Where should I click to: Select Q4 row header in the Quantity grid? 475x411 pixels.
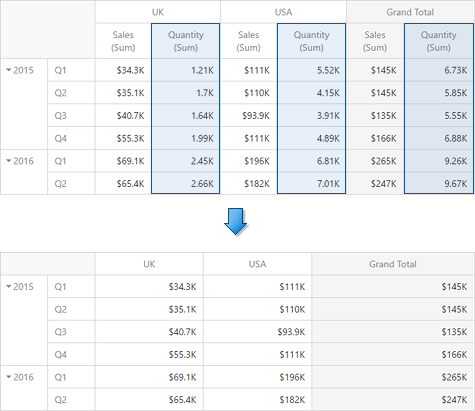point(71,138)
